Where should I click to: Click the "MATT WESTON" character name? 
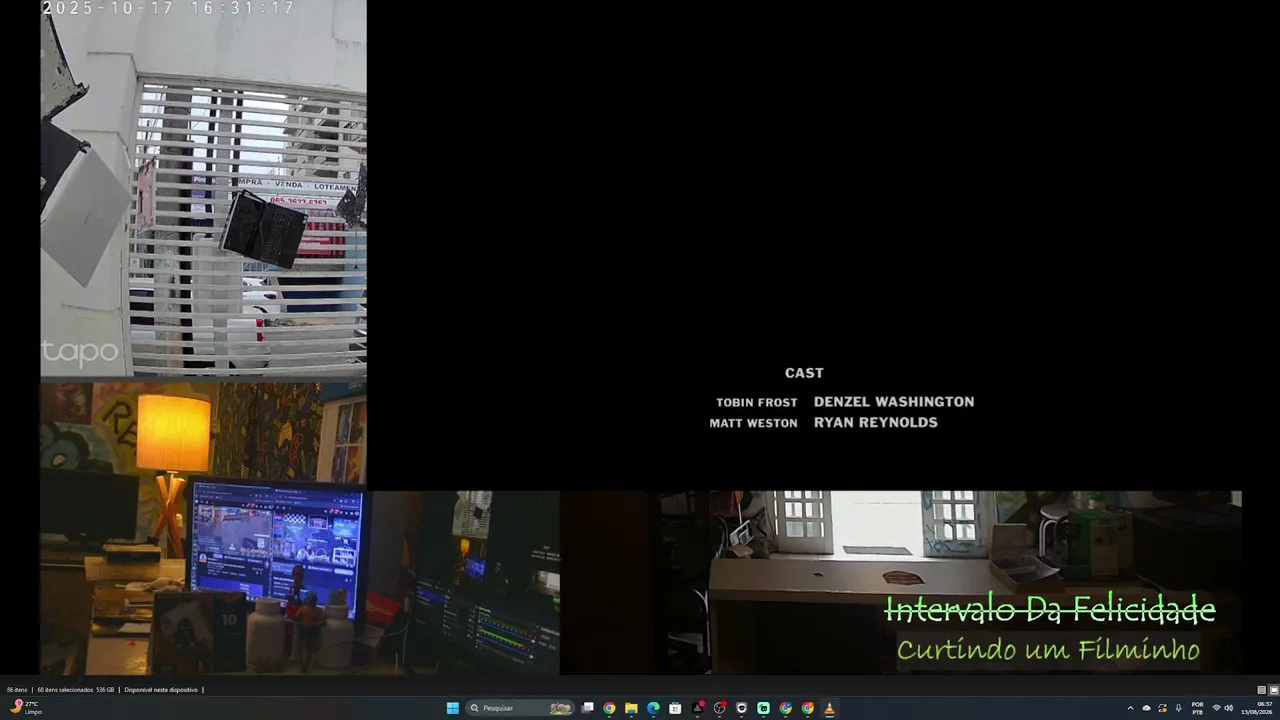coord(753,424)
